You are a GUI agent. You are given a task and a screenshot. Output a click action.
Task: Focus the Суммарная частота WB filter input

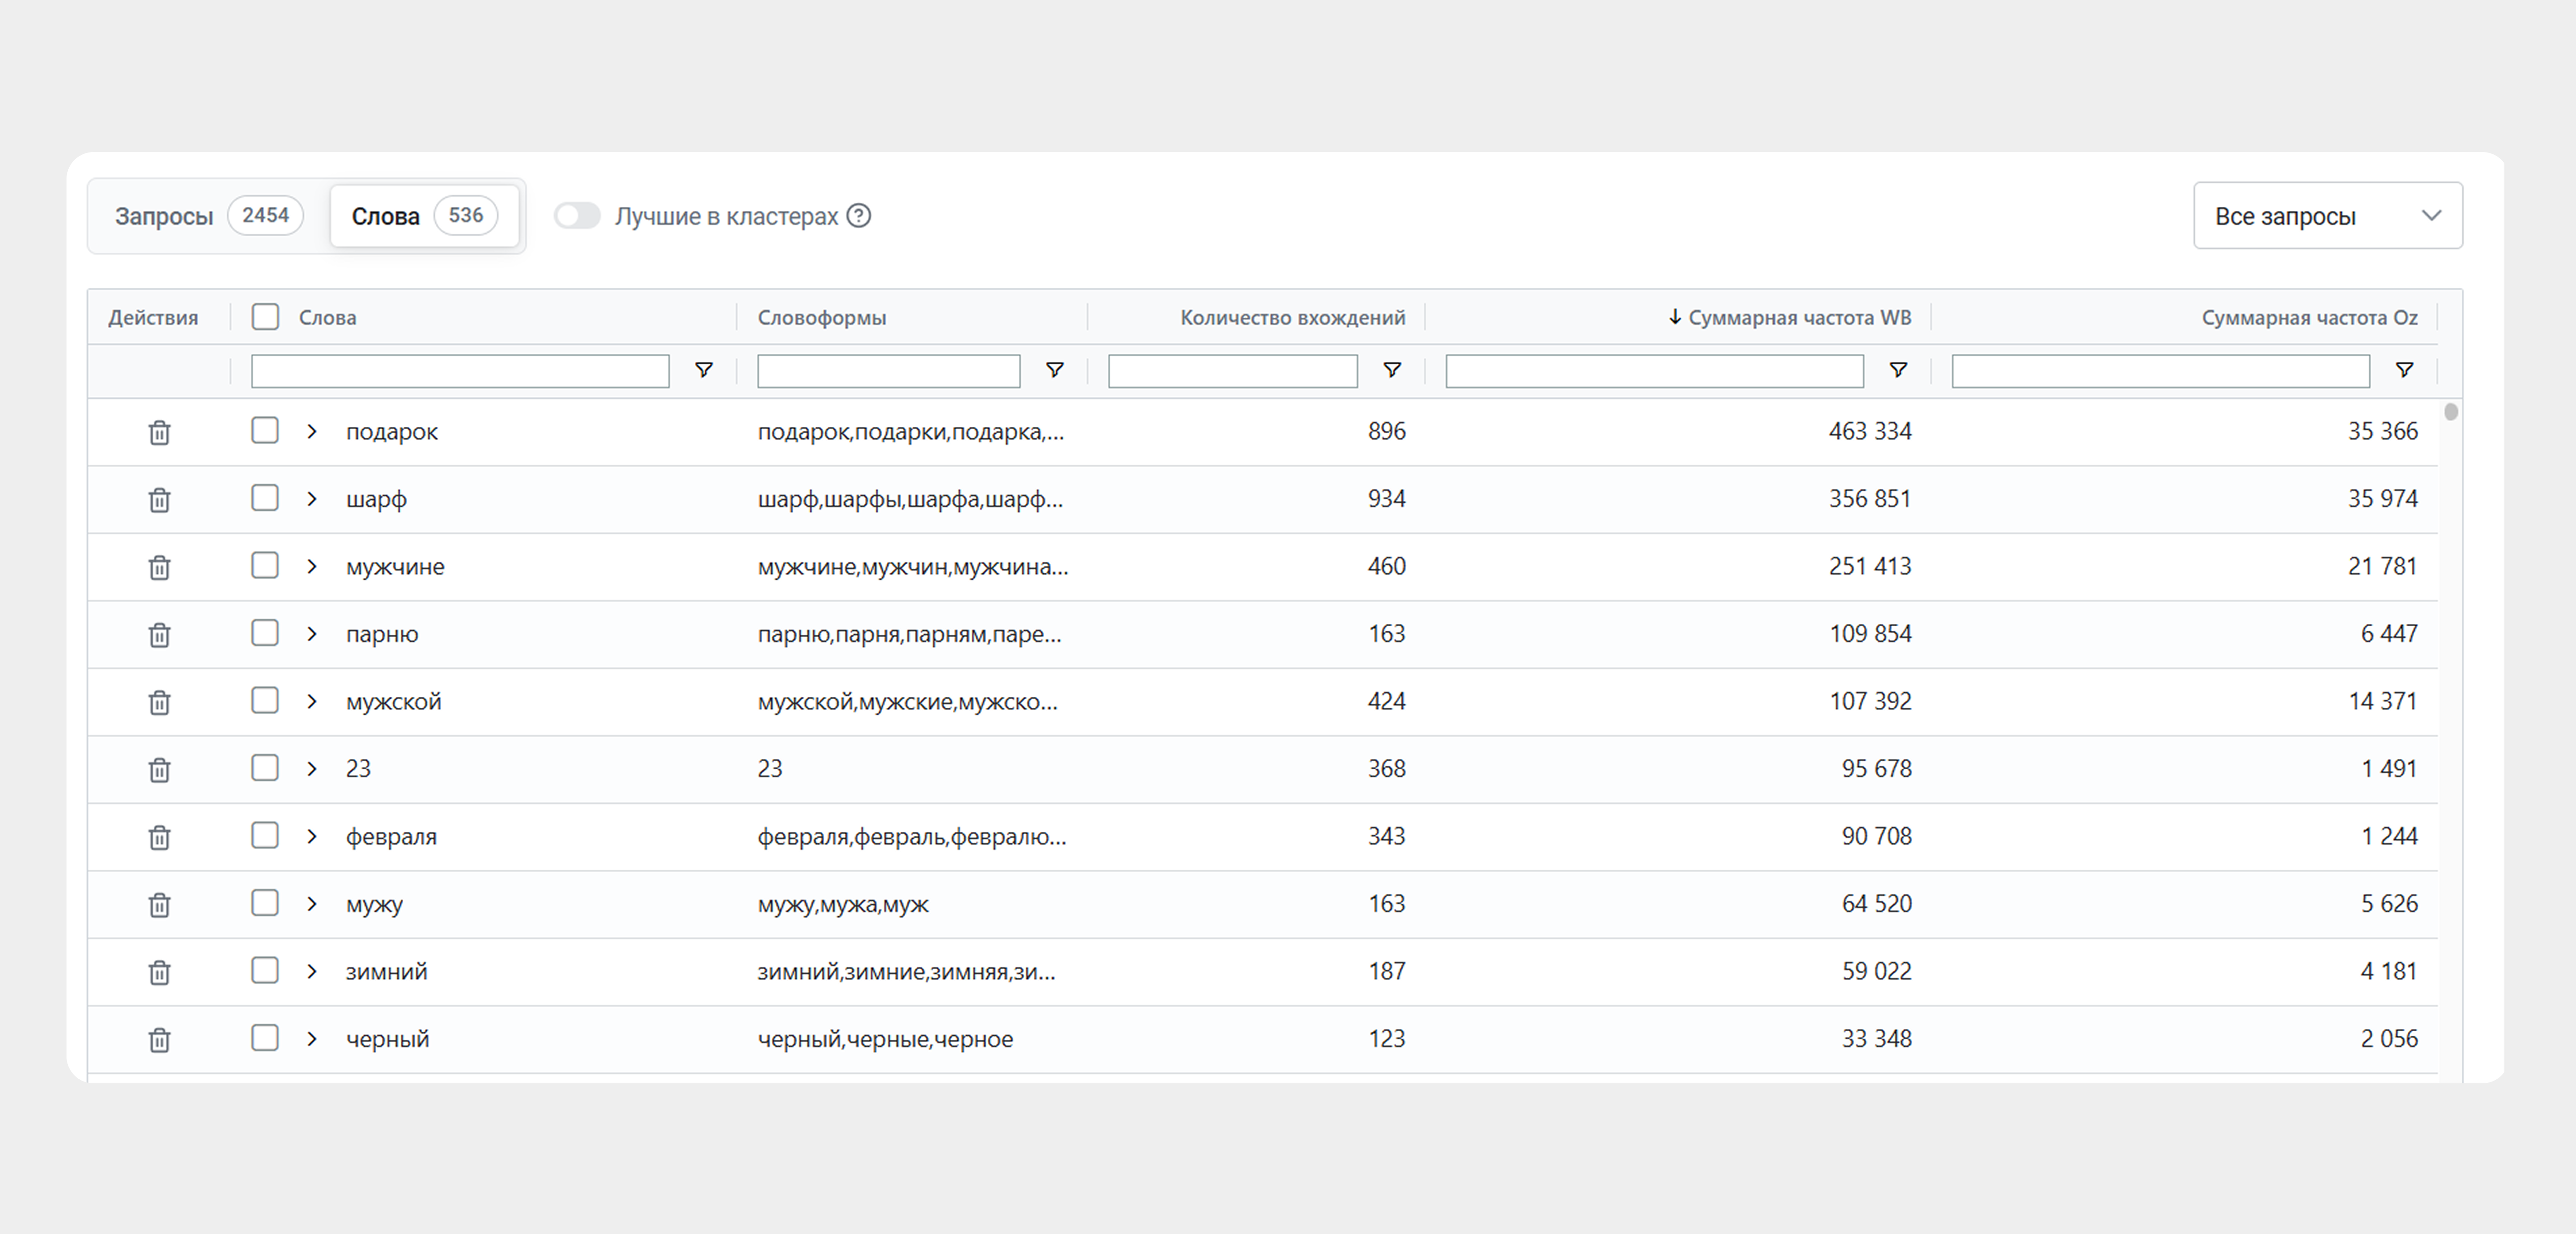point(1654,371)
